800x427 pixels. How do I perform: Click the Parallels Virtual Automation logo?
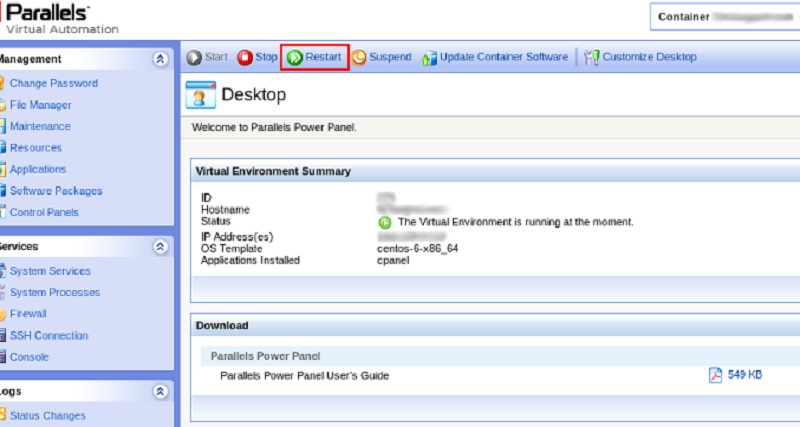pyautogui.click(x=60, y=19)
